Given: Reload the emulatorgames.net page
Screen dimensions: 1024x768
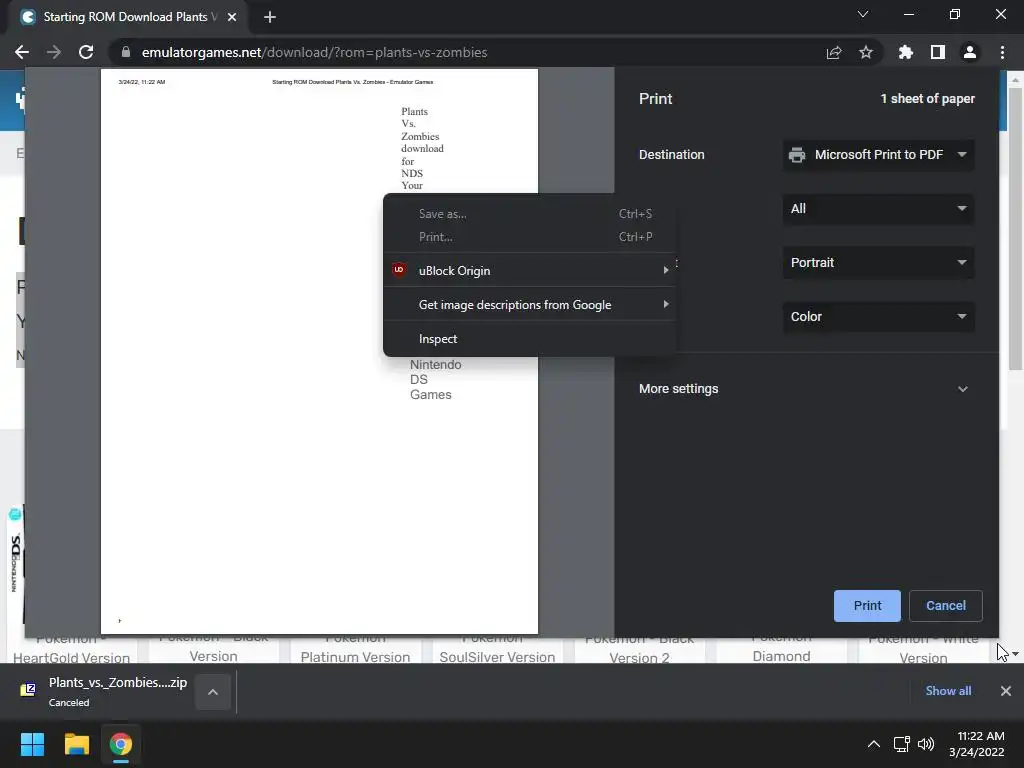Looking at the screenshot, I should click(x=86, y=52).
